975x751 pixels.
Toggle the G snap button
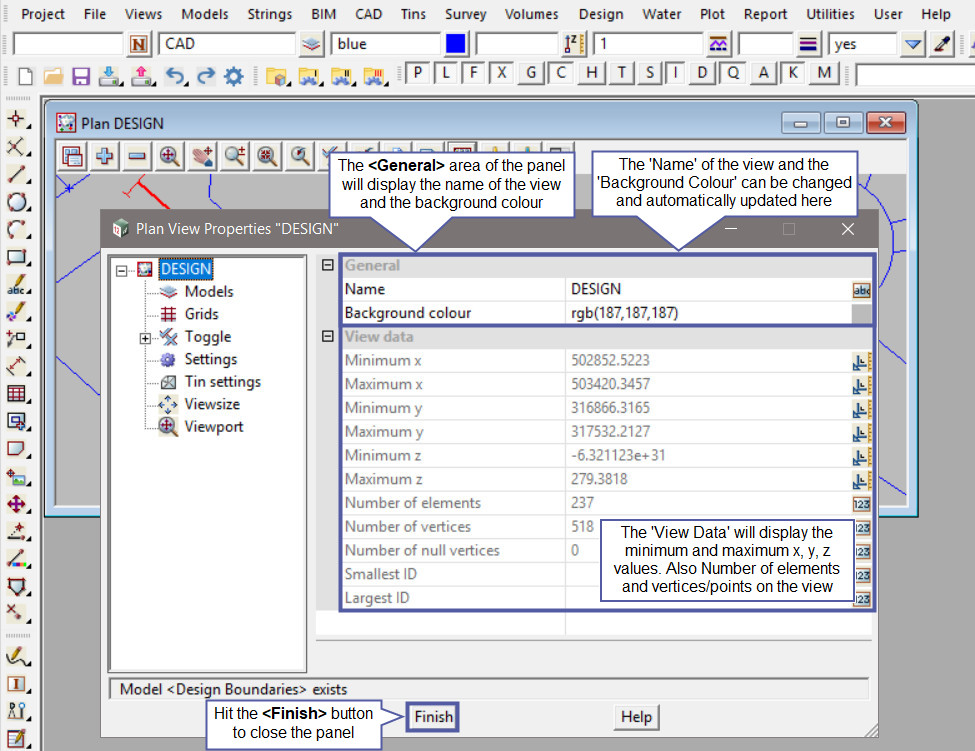click(532, 73)
